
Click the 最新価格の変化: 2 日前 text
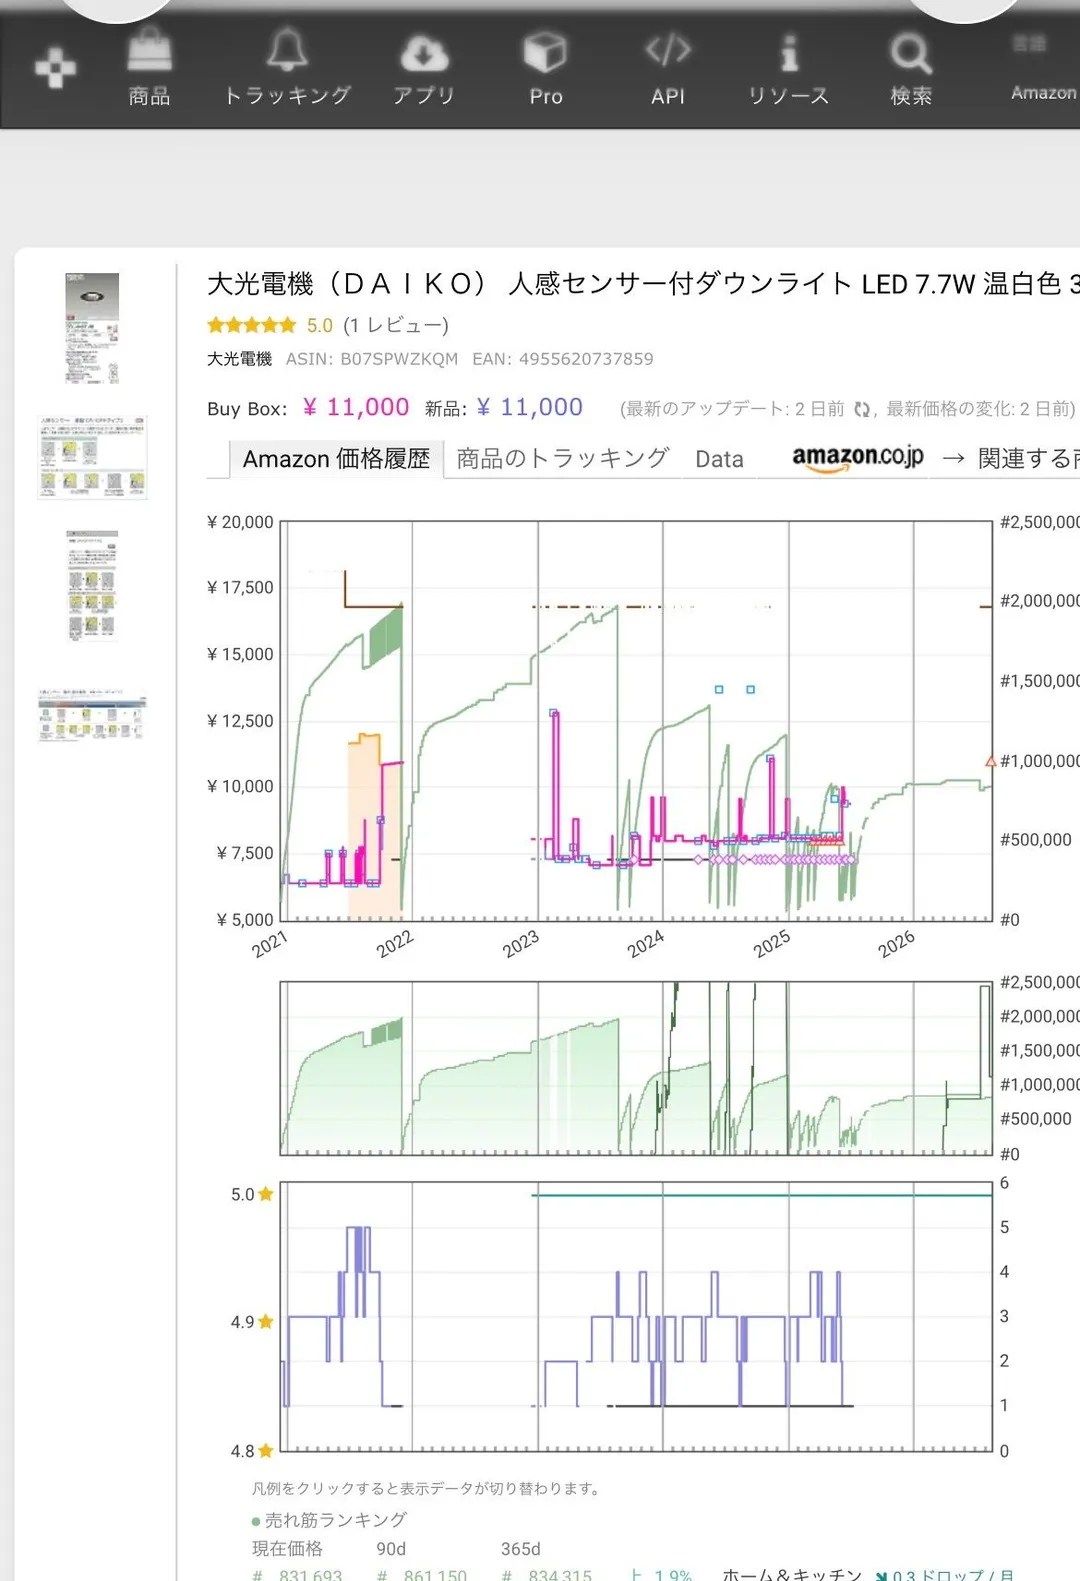coord(981,408)
